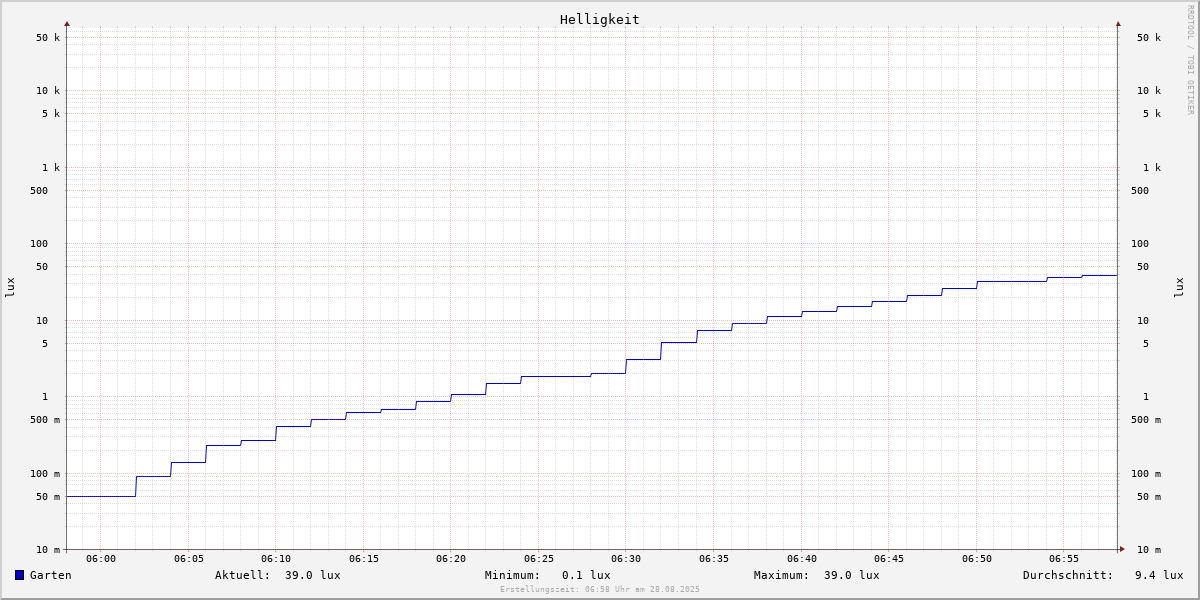The height and width of the screenshot is (600, 1200).
Task: Click the 10 k label on right axis
Action: point(1149,91)
